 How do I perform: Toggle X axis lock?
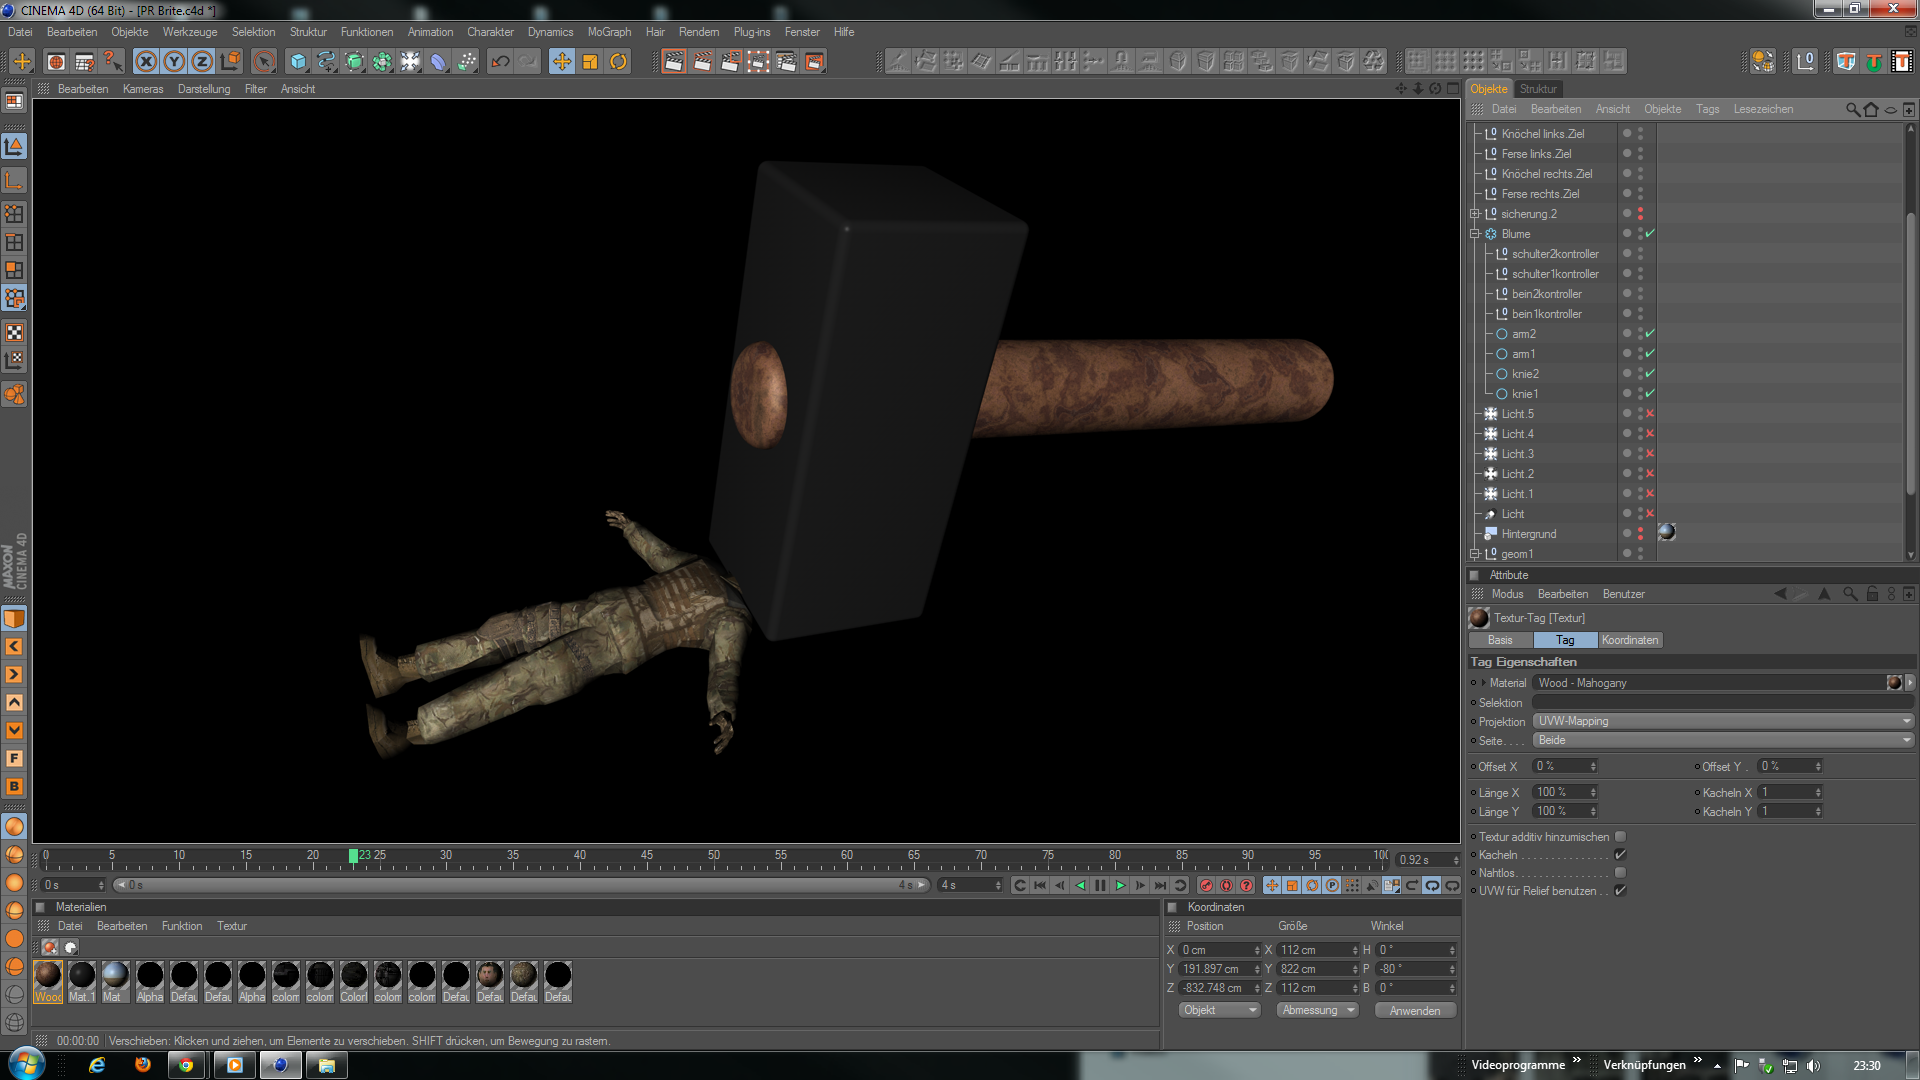[146, 62]
